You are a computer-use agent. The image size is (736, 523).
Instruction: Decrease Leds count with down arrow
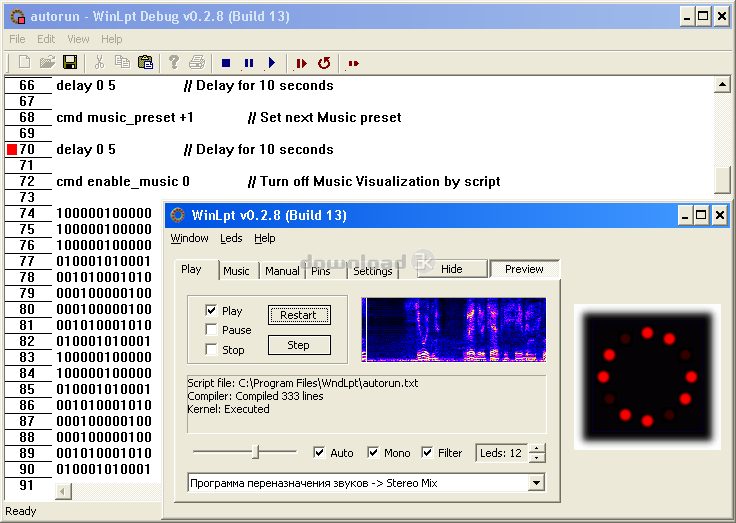[x=537, y=458]
